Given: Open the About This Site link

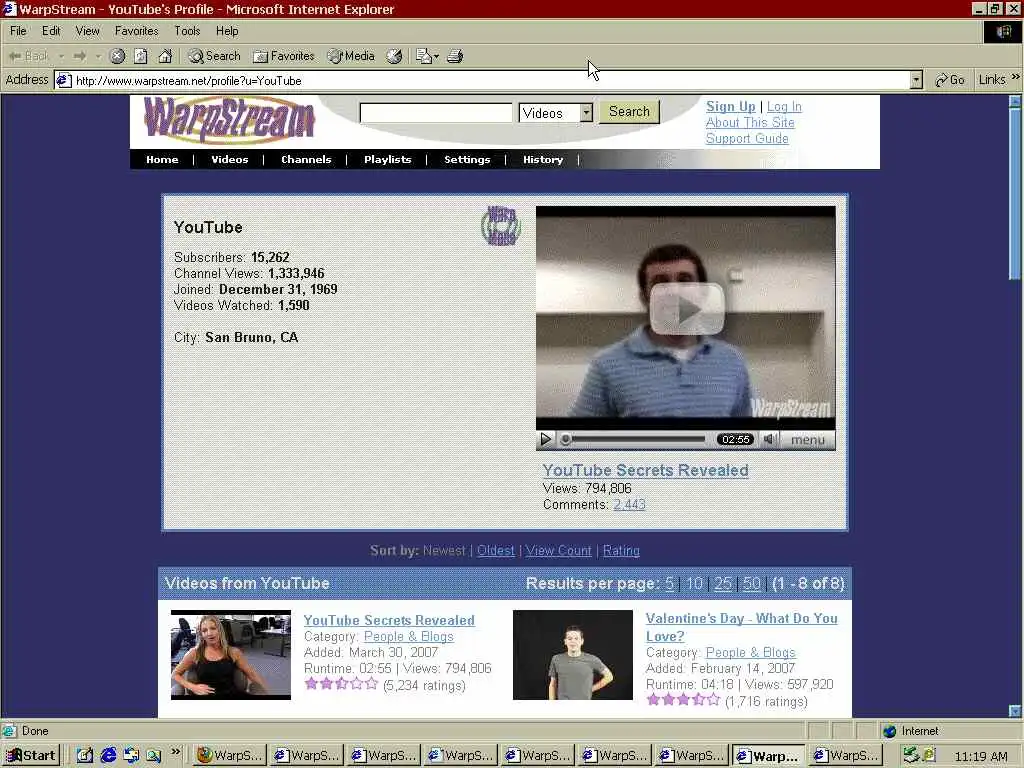Looking at the screenshot, I should [x=750, y=122].
